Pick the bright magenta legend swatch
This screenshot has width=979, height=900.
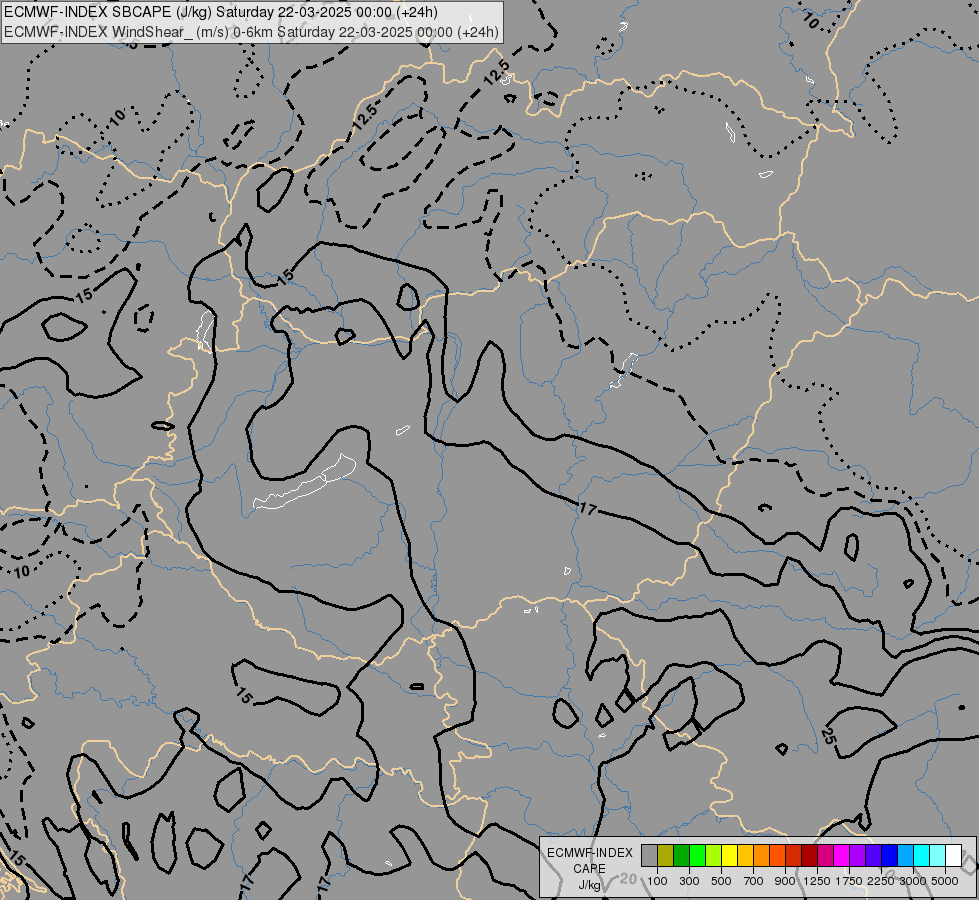click(x=842, y=856)
